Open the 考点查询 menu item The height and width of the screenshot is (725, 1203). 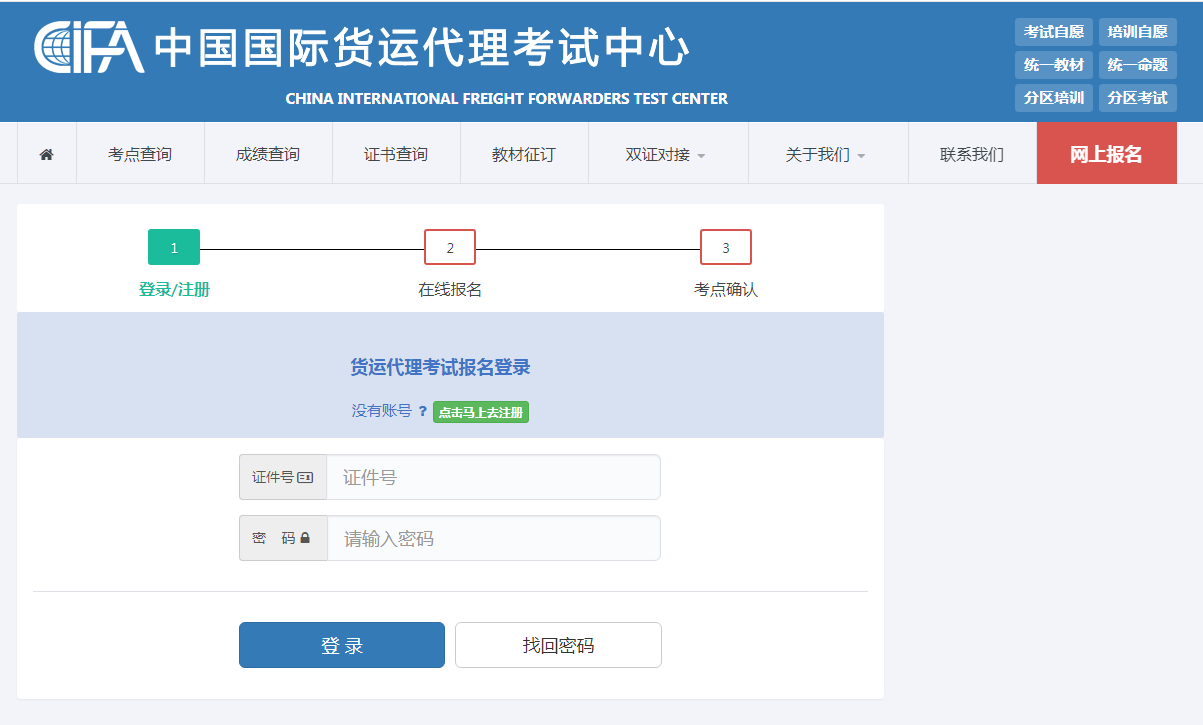(140, 154)
